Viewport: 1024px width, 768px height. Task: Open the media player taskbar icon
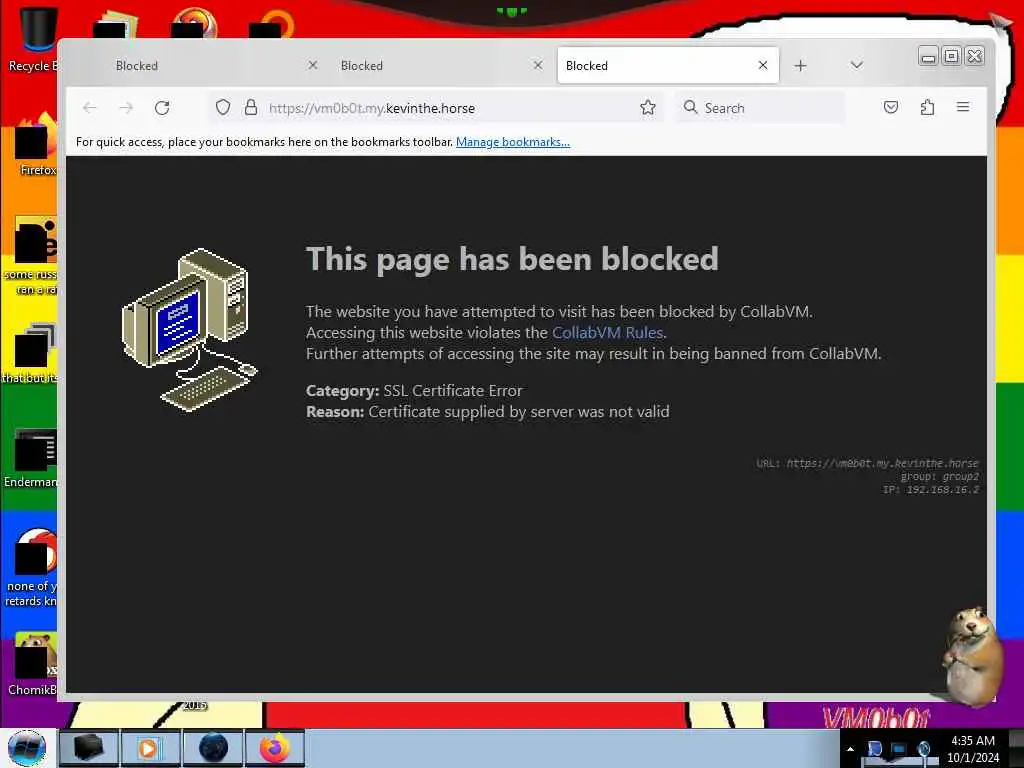(149, 748)
